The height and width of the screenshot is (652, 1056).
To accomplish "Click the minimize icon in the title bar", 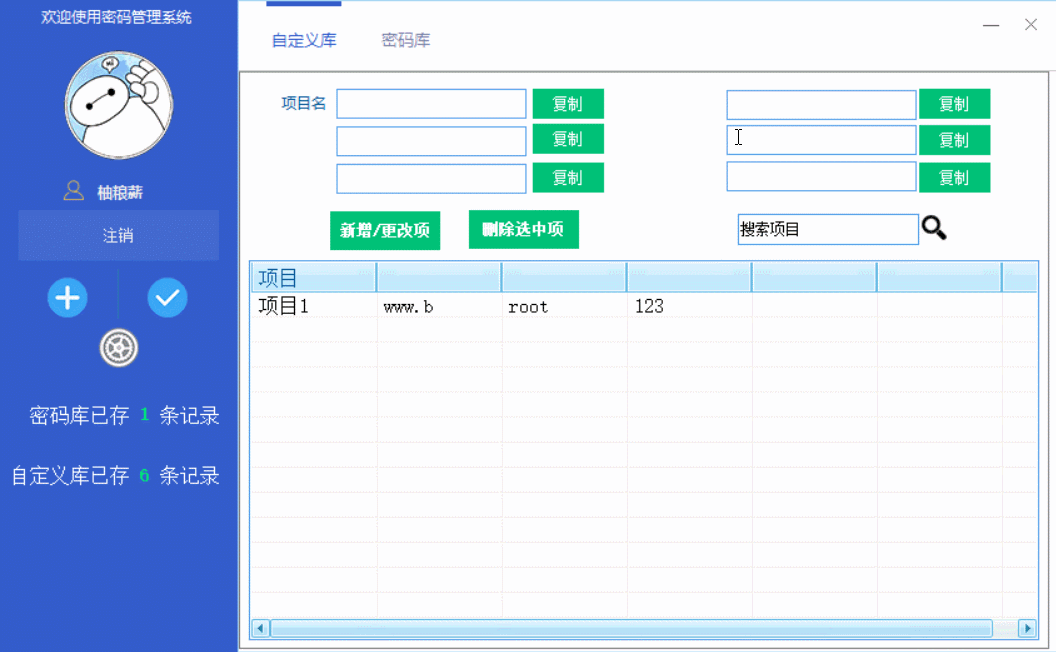I will pyautogui.click(x=990, y=21).
